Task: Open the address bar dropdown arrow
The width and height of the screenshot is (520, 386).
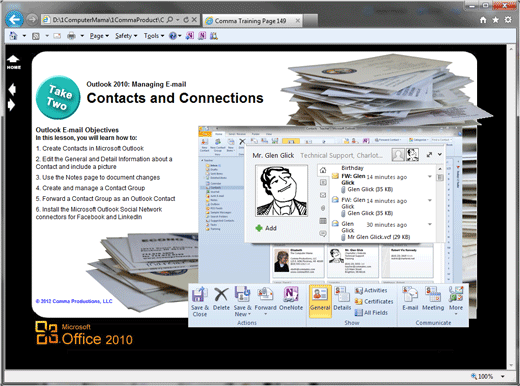Action: 178,20
